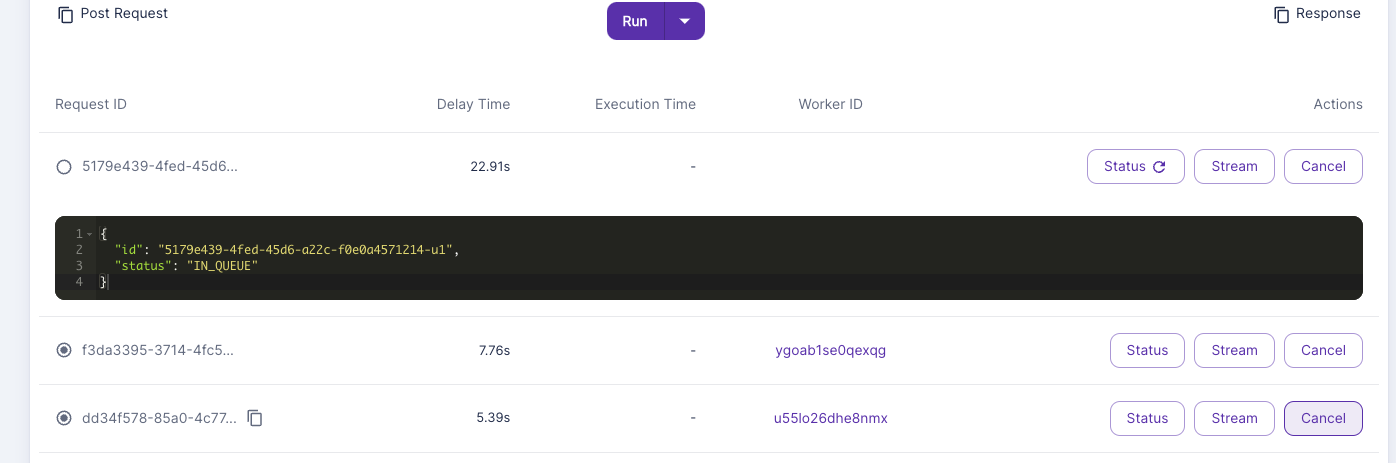Open worker u55lo26dhe8nmx link
The width and height of the screenshot is (1396, 463).
(x=831, y=418)
